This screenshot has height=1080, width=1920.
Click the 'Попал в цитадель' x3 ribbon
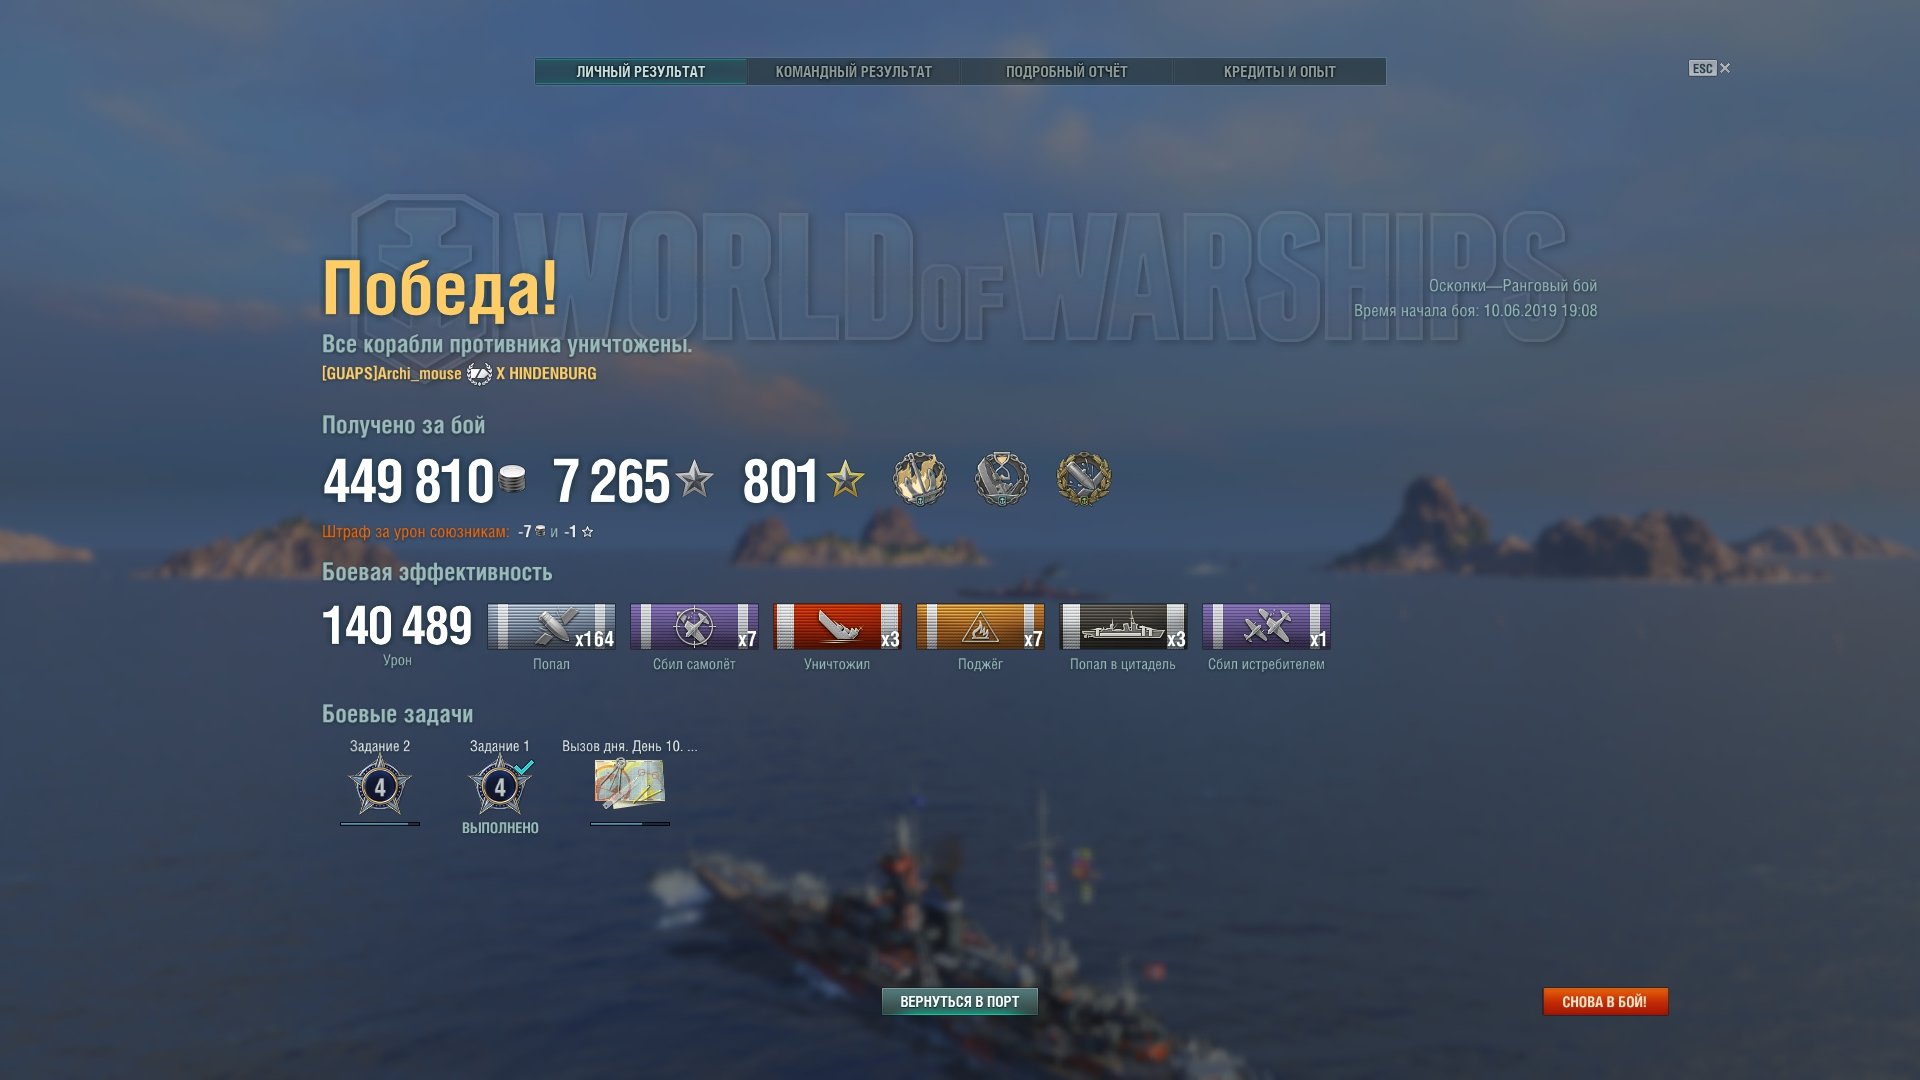pyautogui.click(x=1123, y=627)
